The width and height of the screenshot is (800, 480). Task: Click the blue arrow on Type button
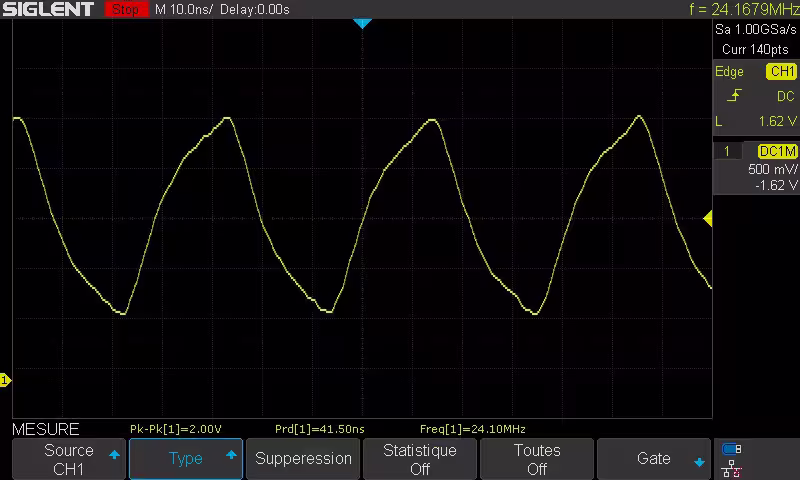(x=231, y=454)
